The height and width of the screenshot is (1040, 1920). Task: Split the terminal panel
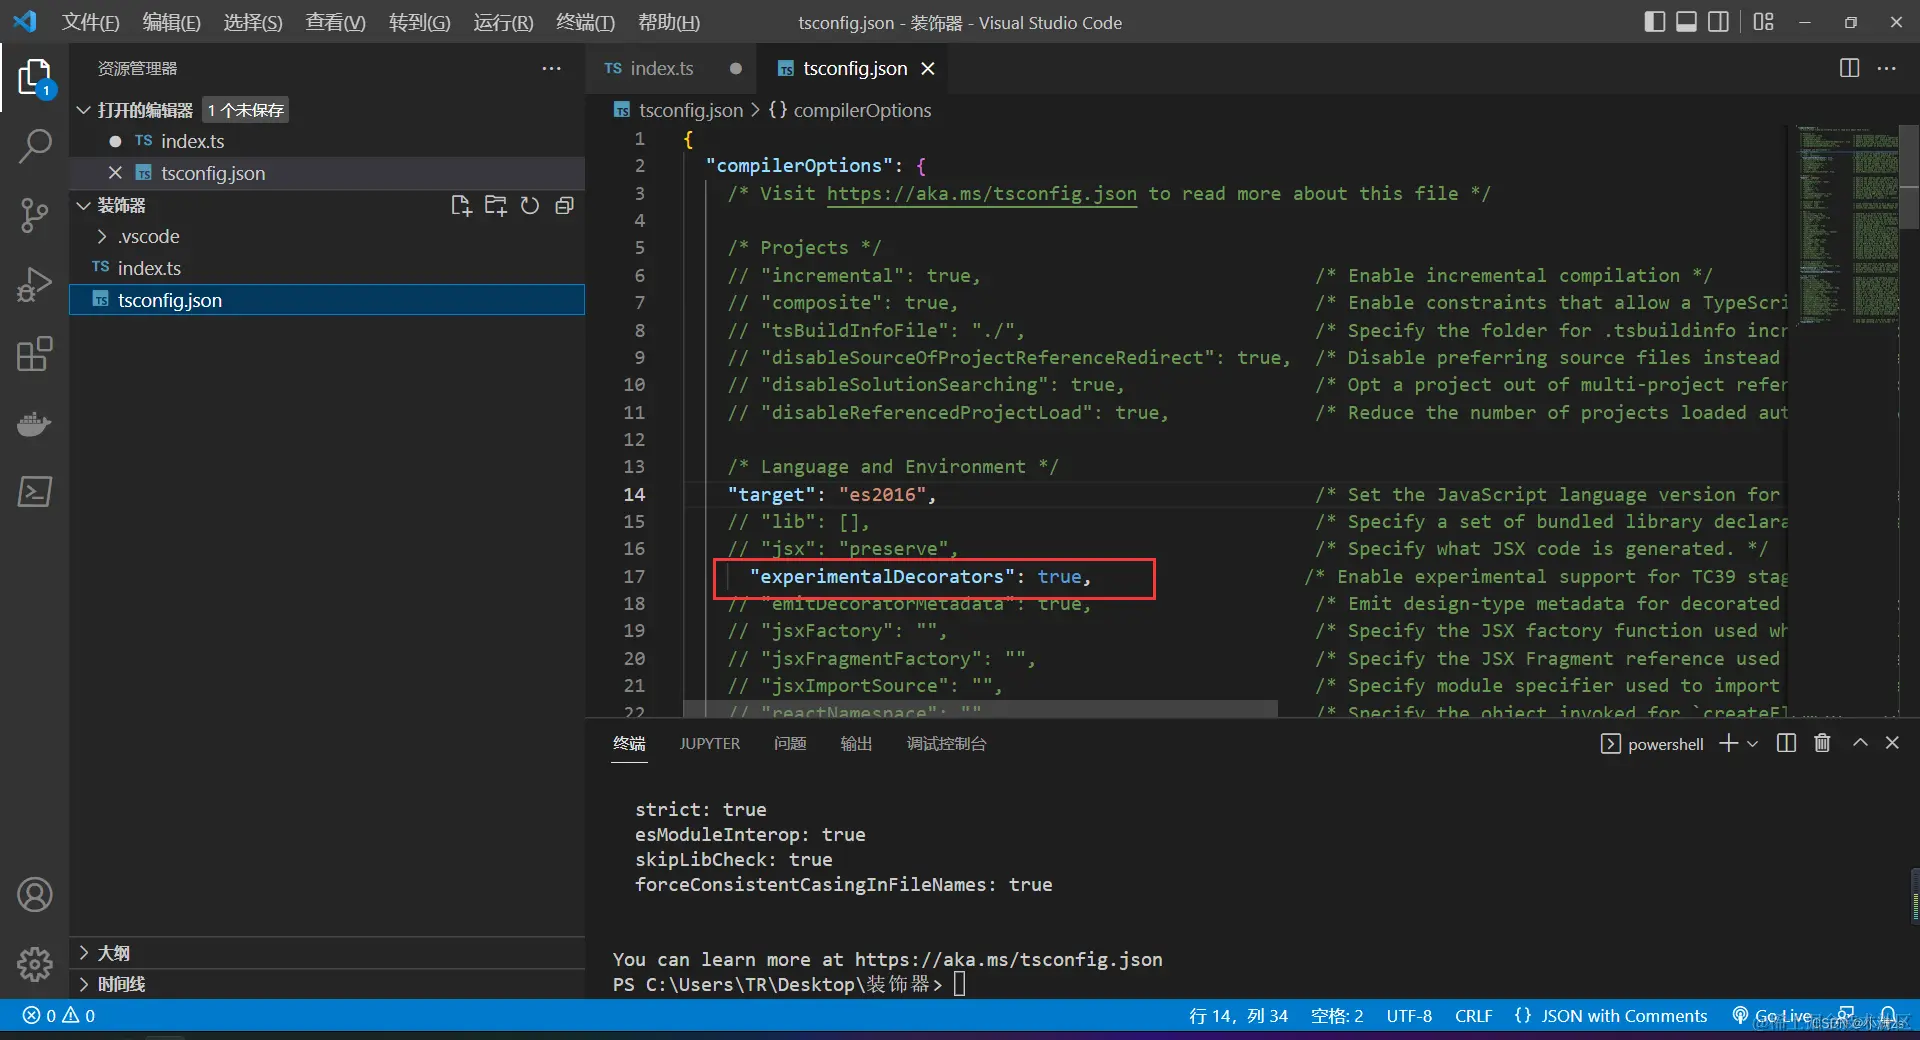pyautogui.click(x=1787, y=743)
